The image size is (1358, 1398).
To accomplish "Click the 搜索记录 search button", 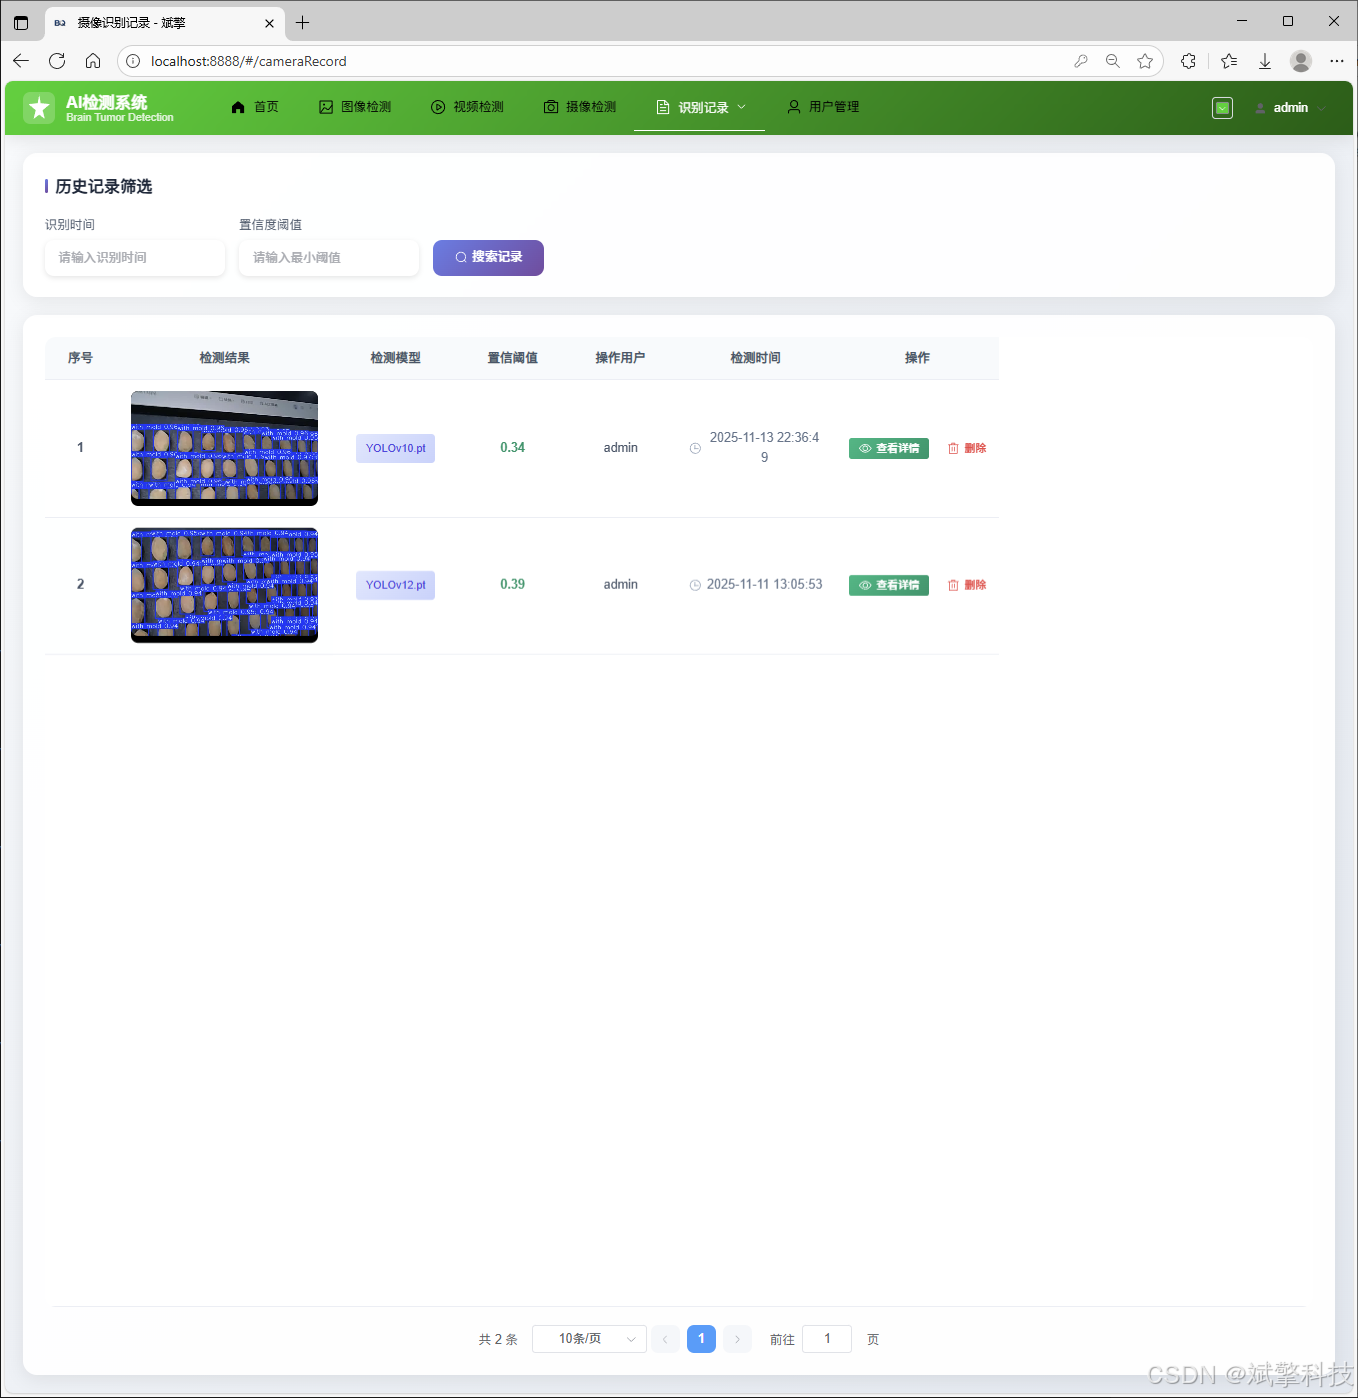I will (x=488, y=258).
